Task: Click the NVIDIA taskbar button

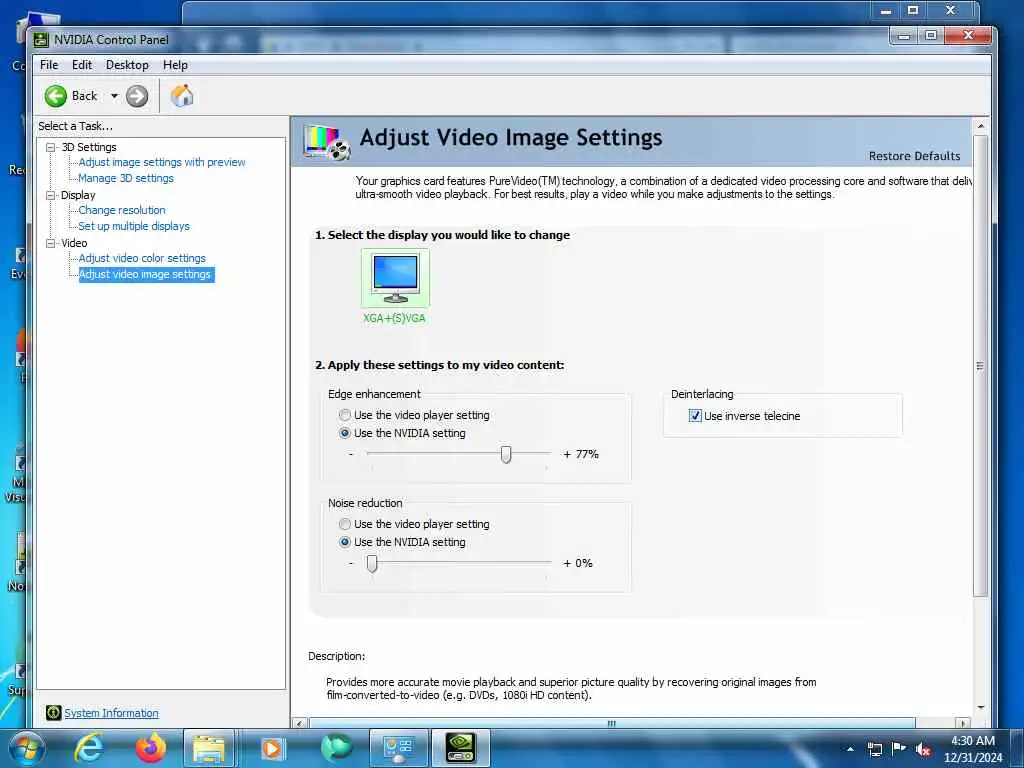Action: point(461,748)
